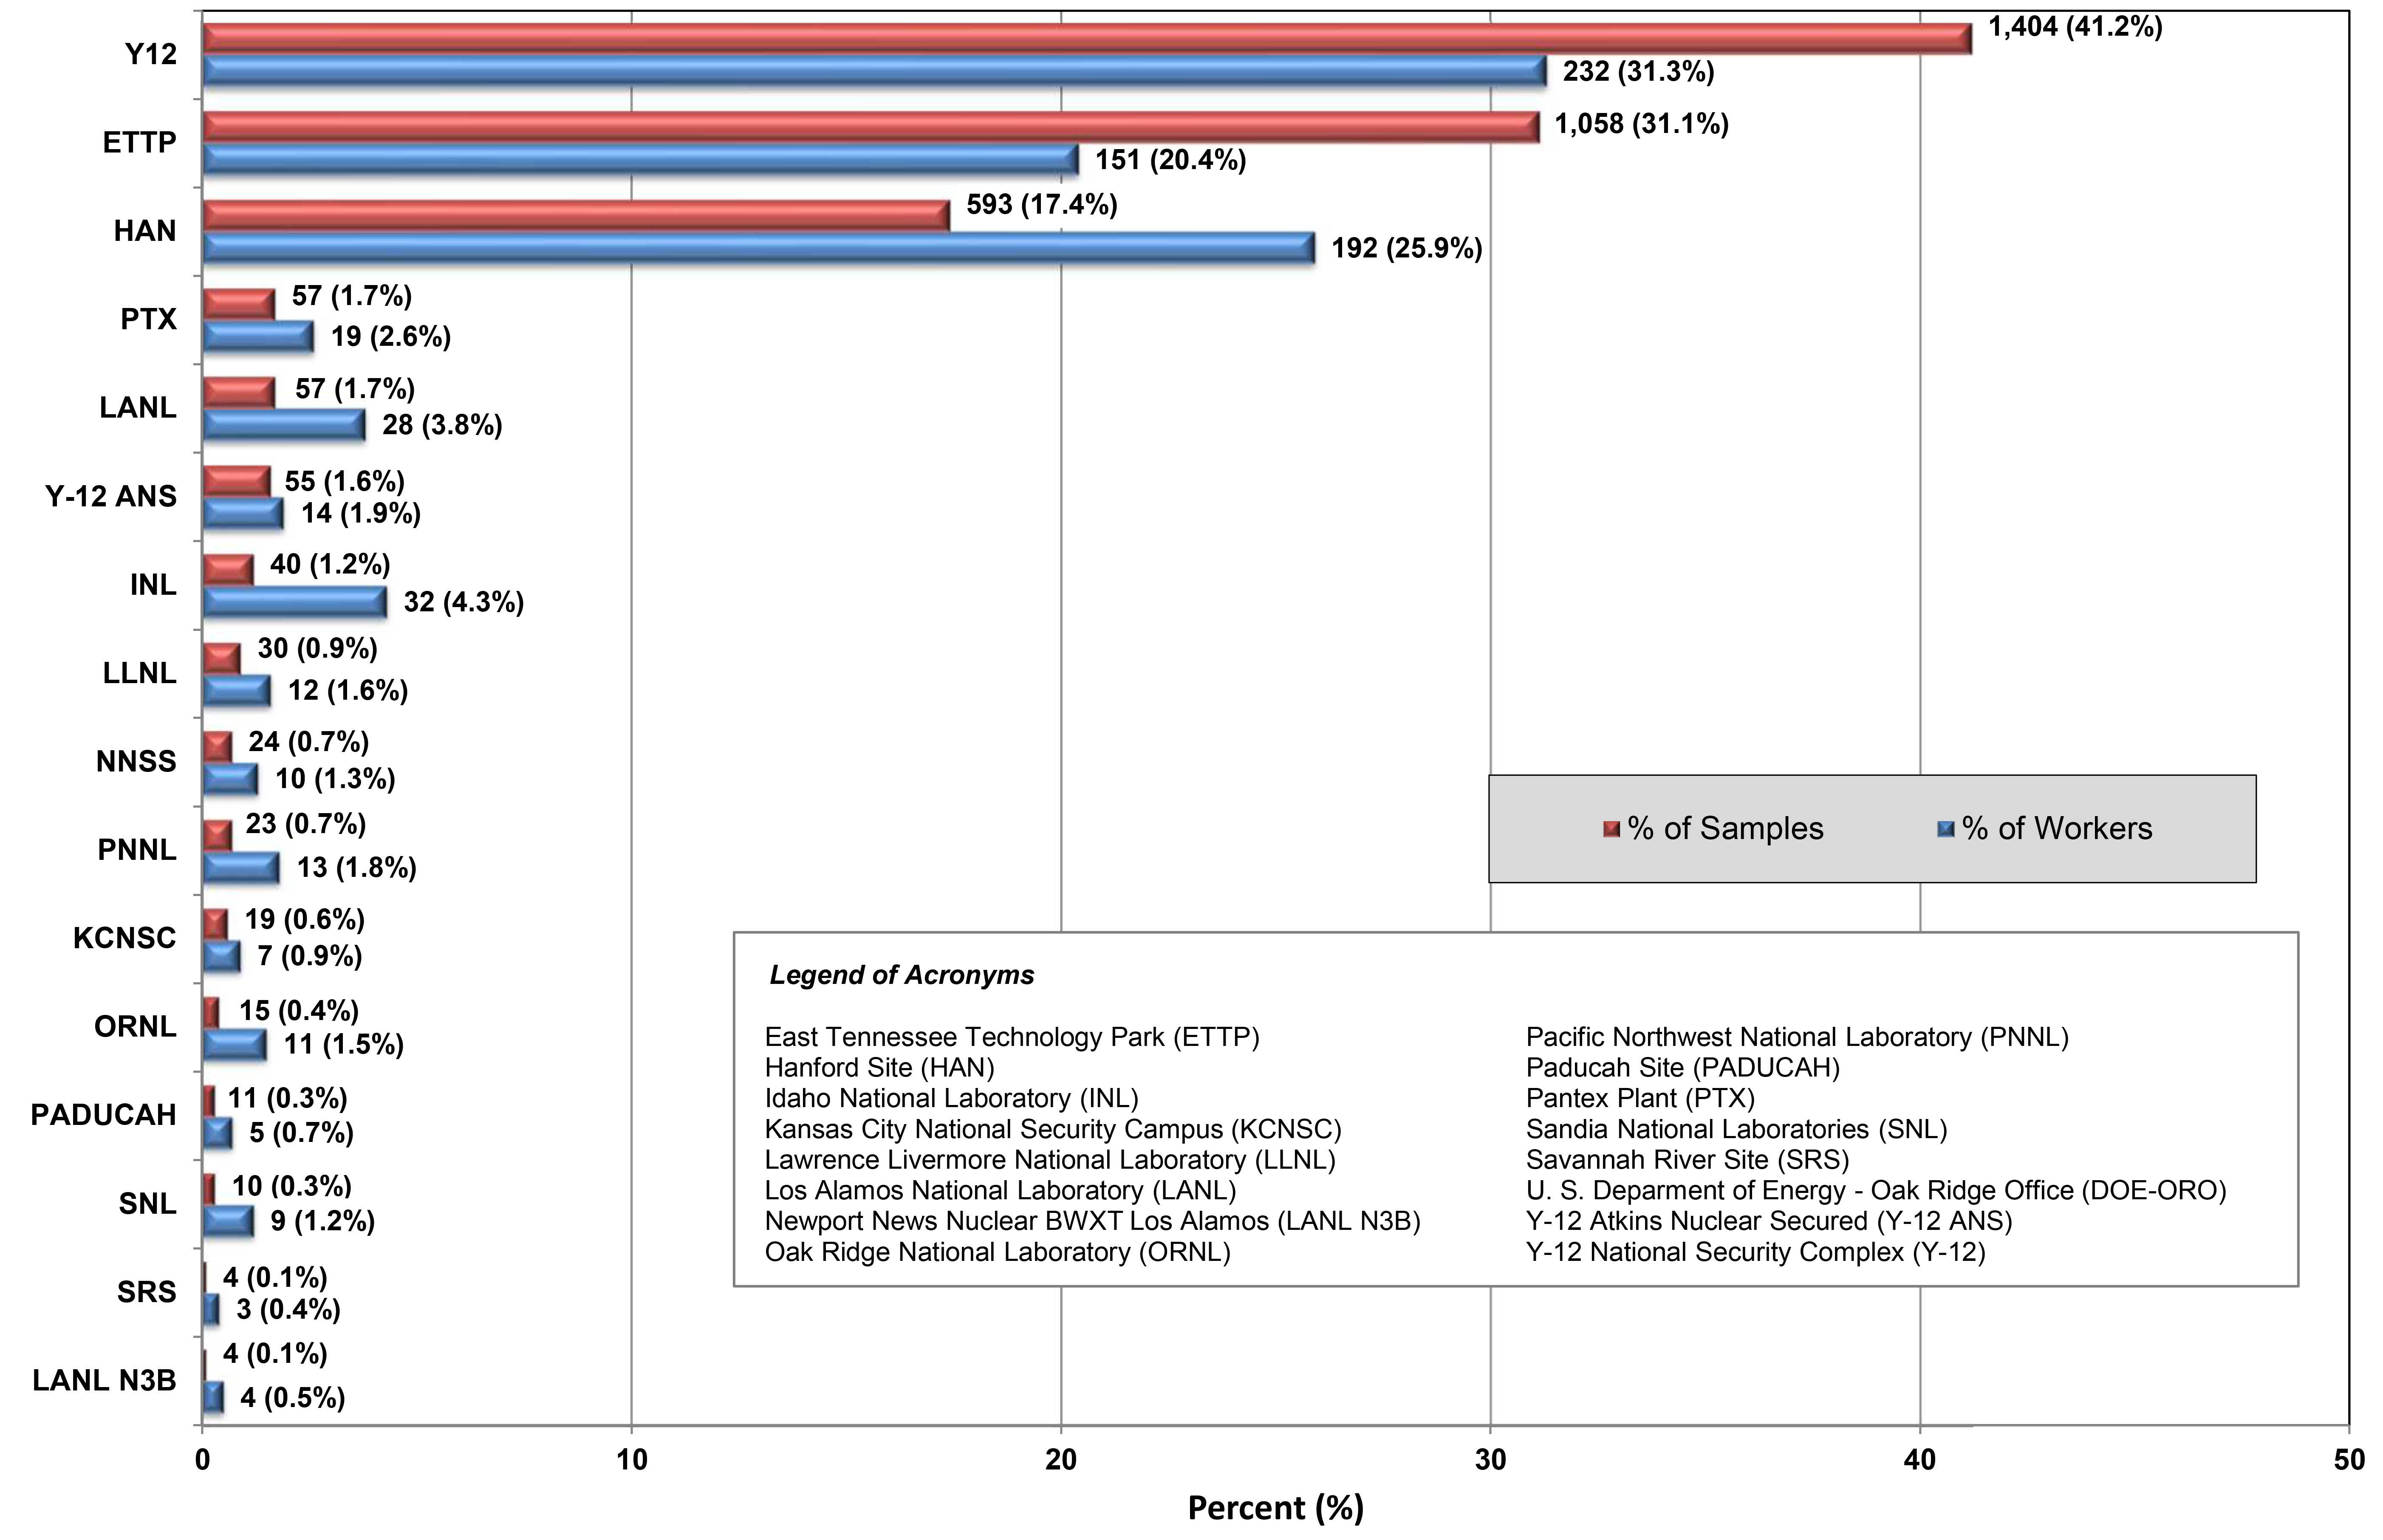Click the '12 (1.6%)' LLNL workers label
Screen dimensions: 2383x1540
(x=348, y=691)
